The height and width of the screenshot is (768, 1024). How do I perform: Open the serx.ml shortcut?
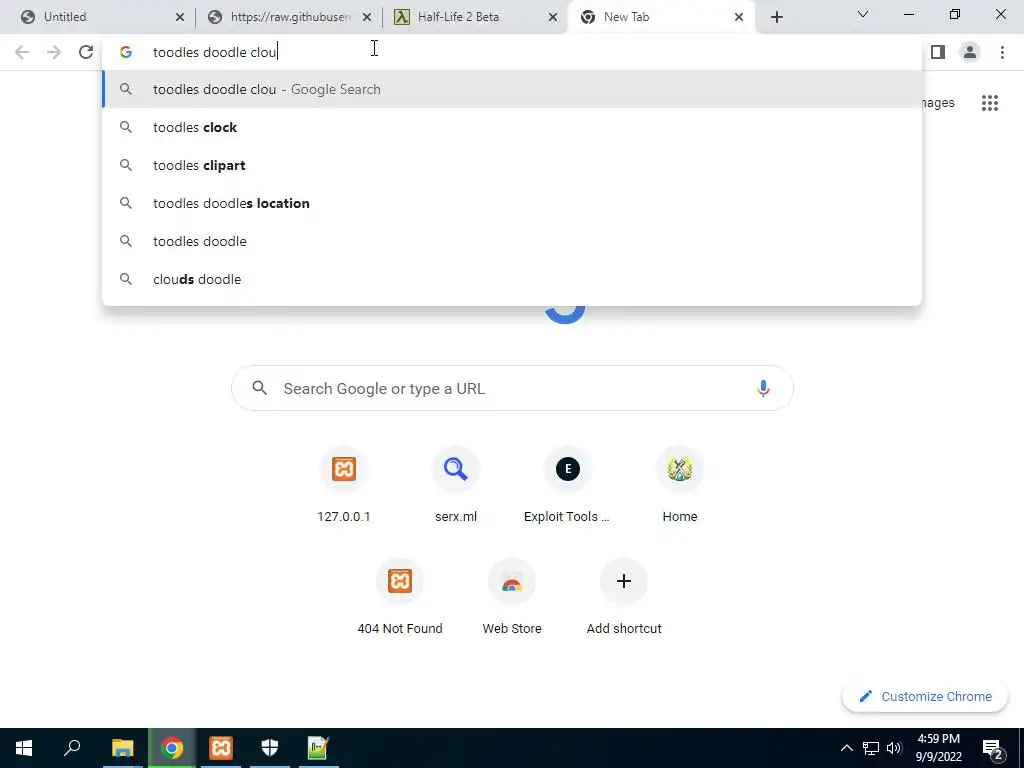[456, 486]
